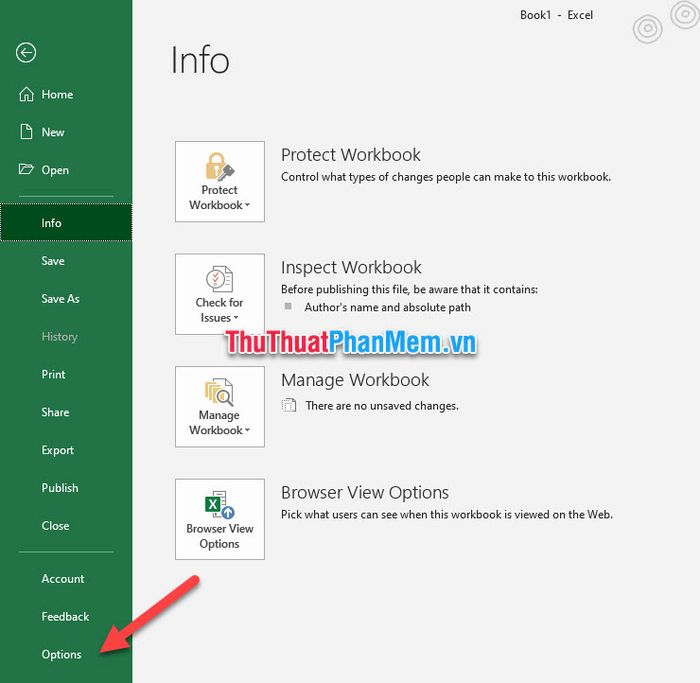Click the "Book1 - Excel" title text

[556, 15]
